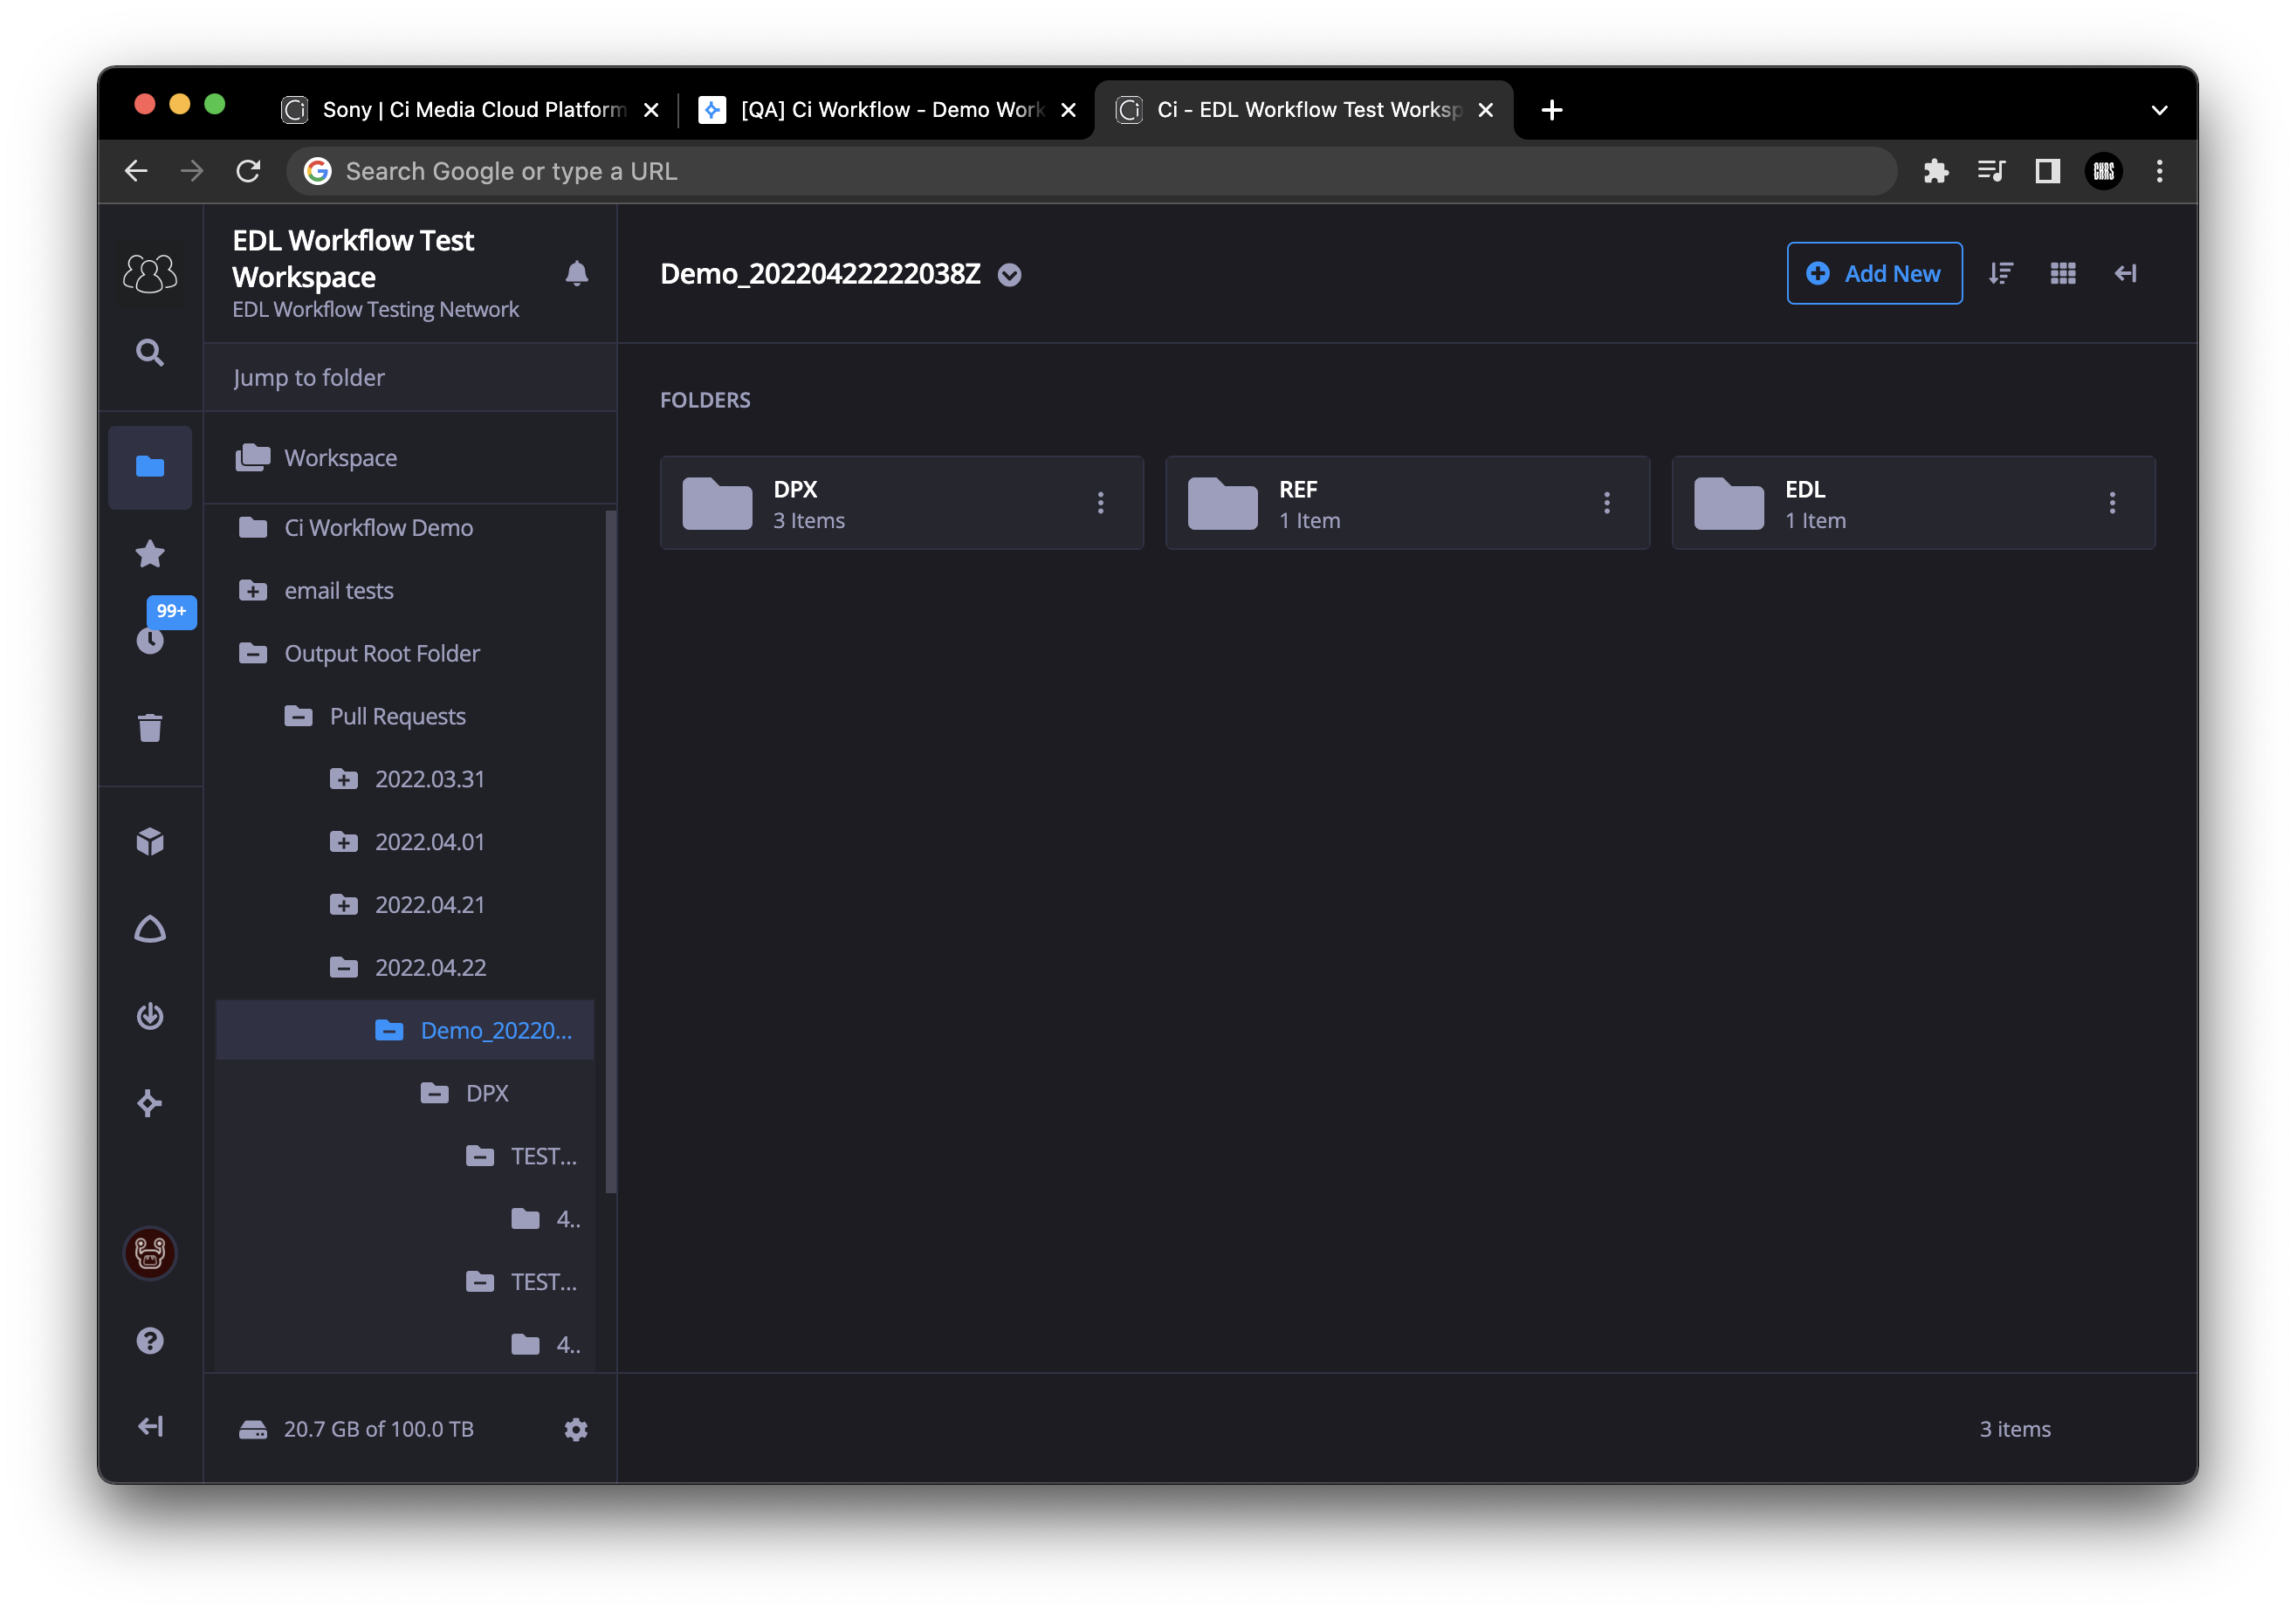Viewport: 2296px width, 1613px height.
Task: Collapse details panel arrow icon at top right
Action: coord(2125,273)
